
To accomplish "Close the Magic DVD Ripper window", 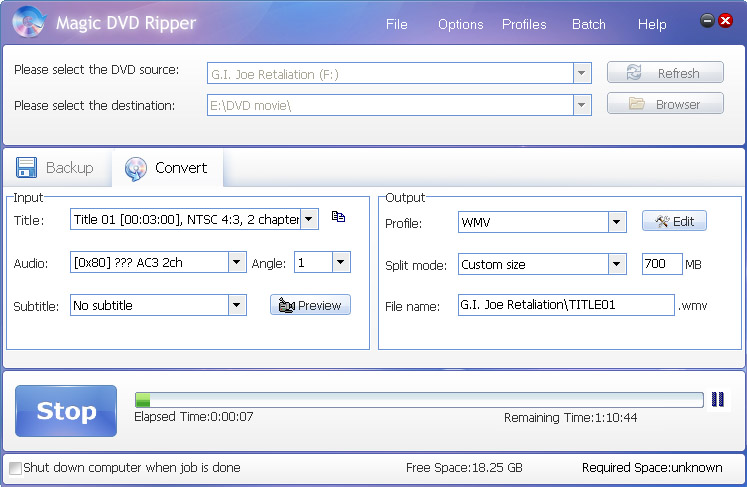I will (726, 20).
